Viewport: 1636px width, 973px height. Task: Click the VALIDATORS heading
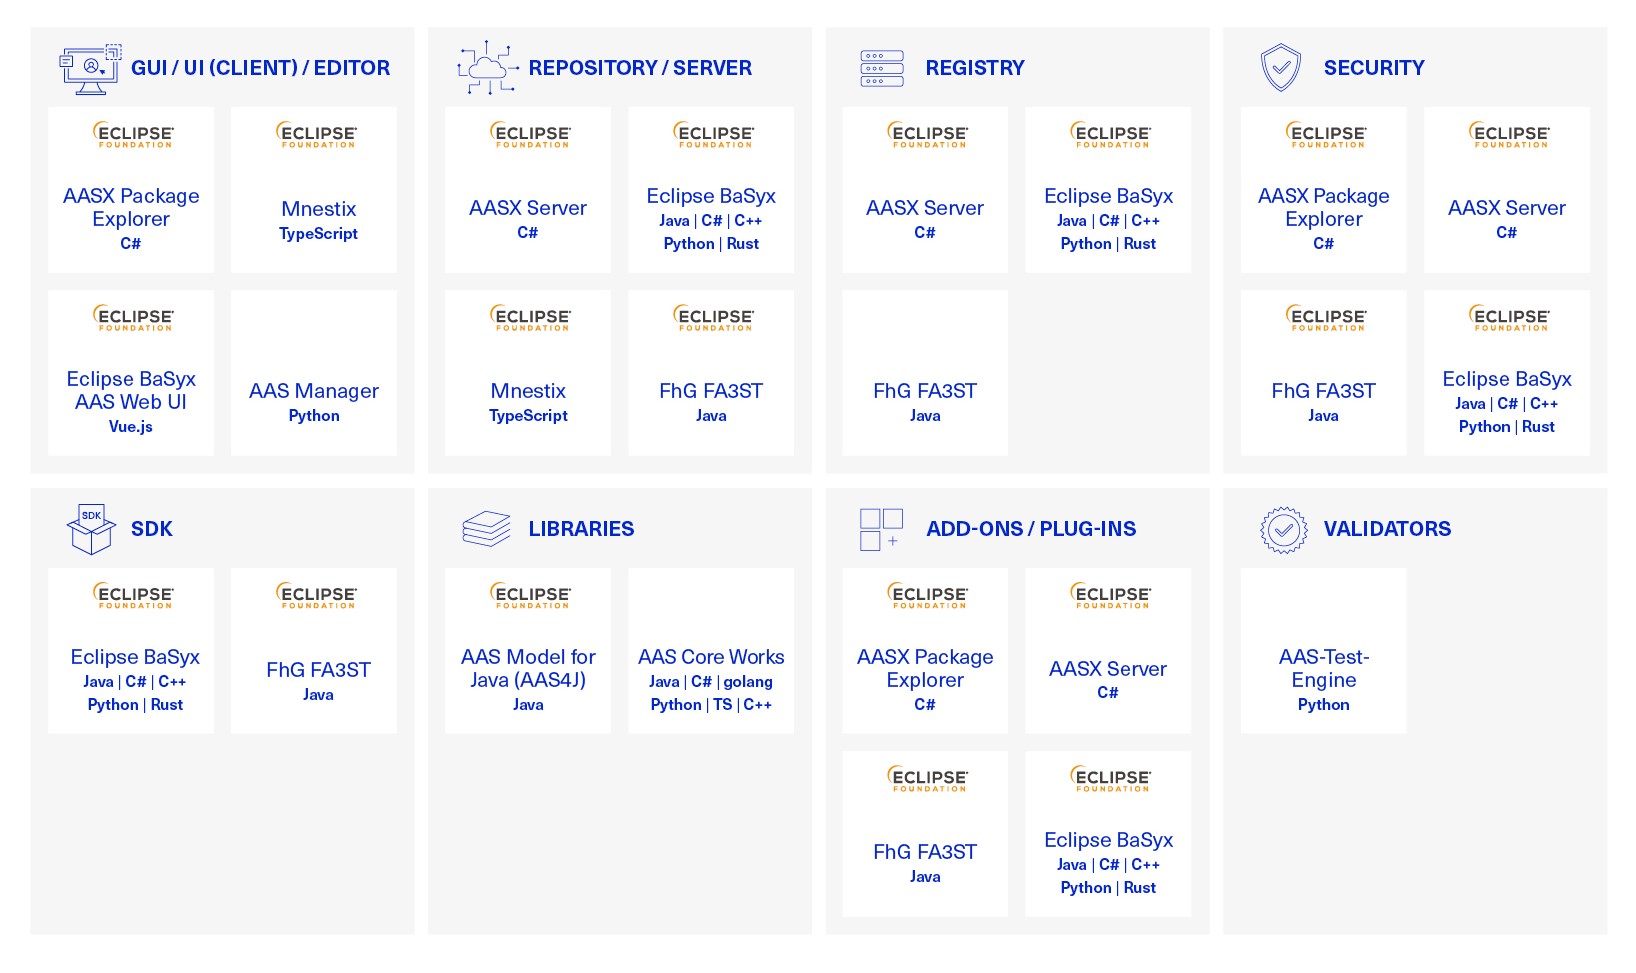[x=1387, y=529]
